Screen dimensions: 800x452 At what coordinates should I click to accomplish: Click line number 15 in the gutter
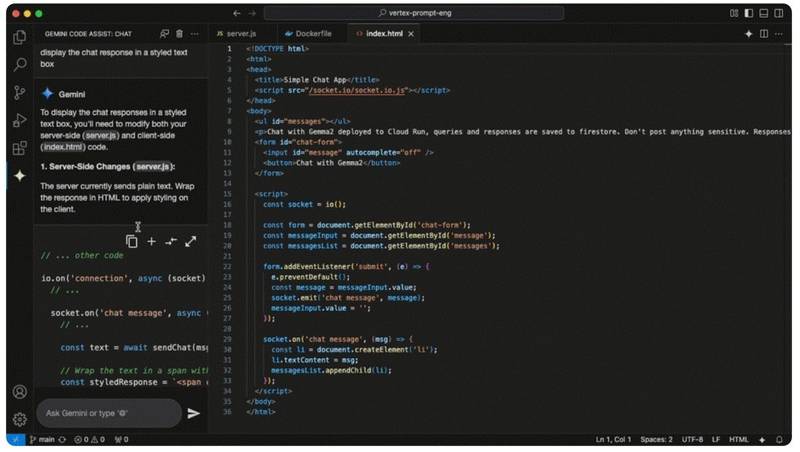[228, 194]
